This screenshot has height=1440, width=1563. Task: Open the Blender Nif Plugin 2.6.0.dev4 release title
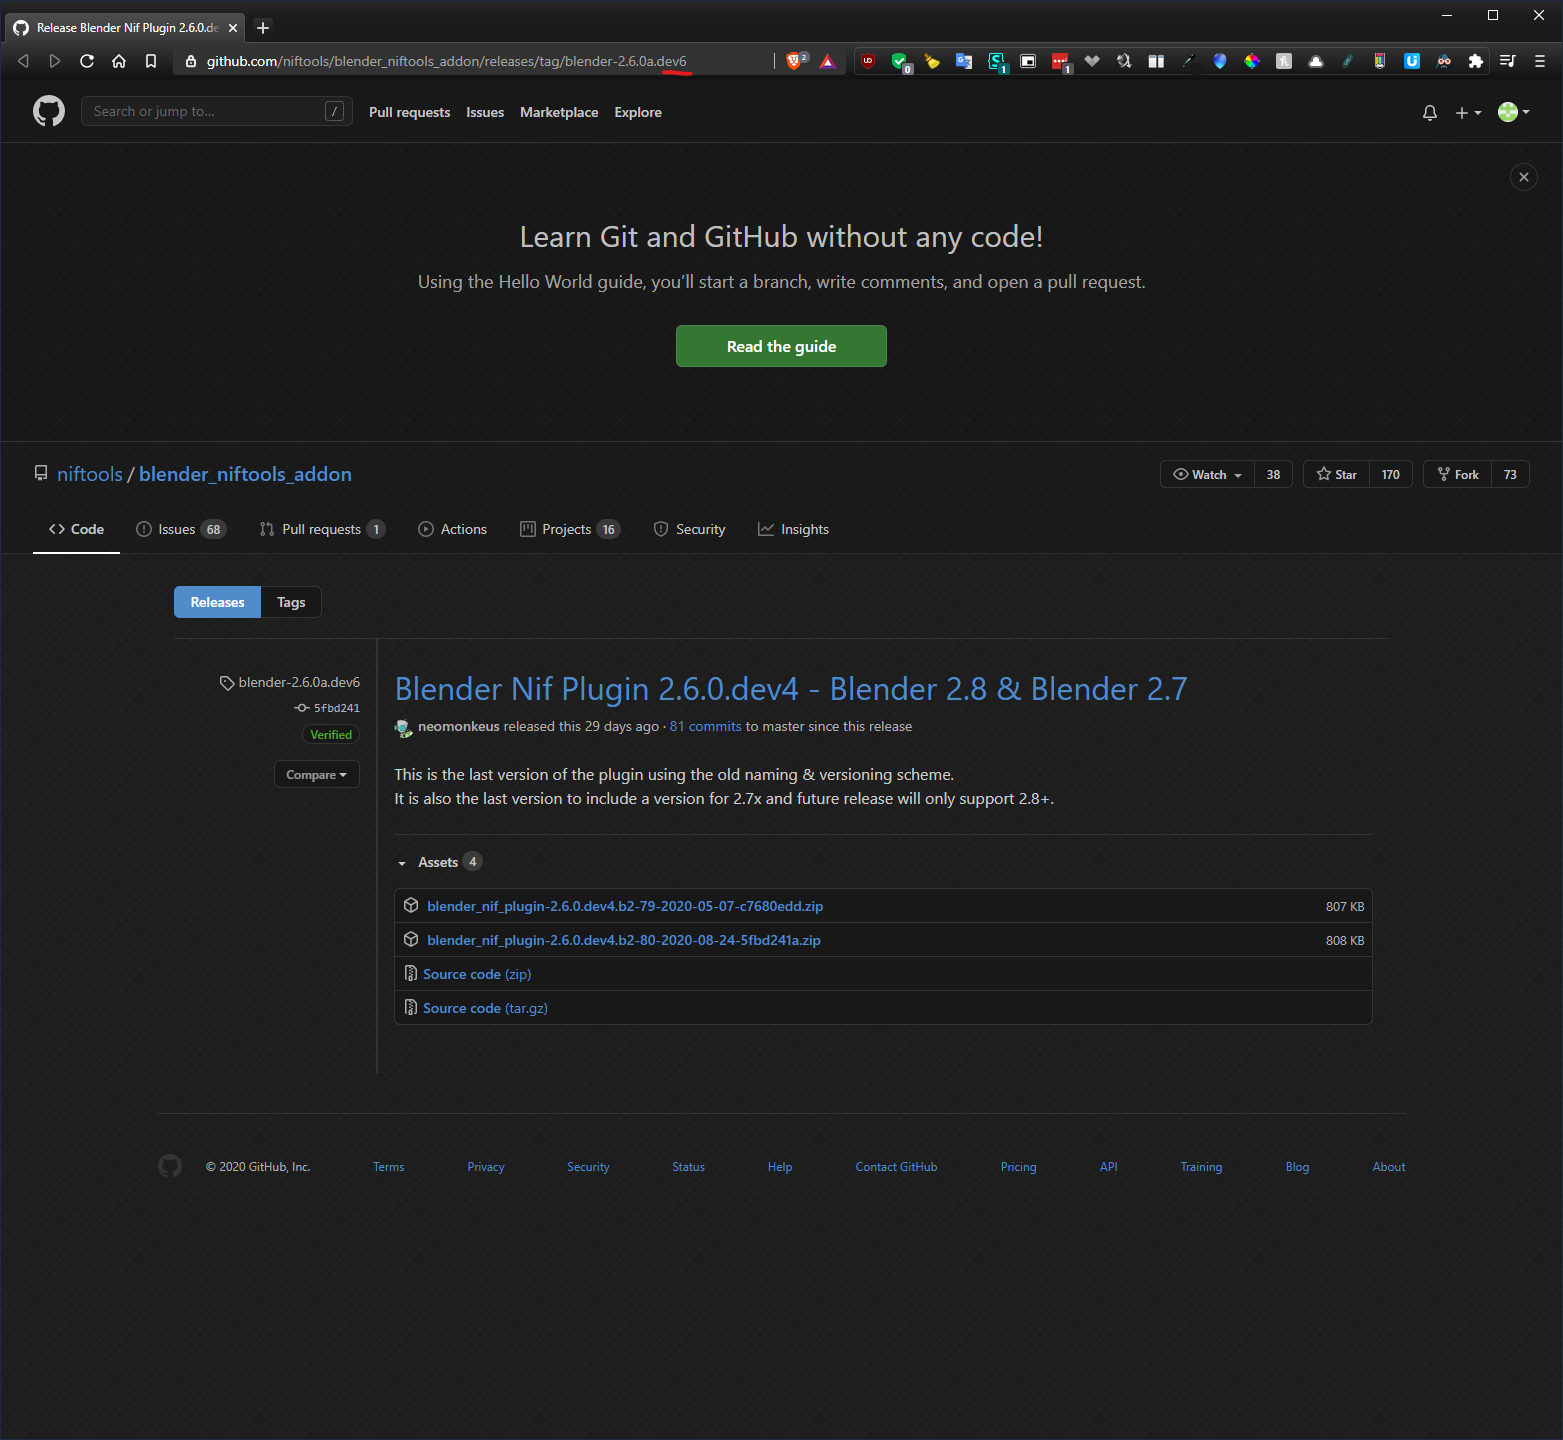click(791, 689)
